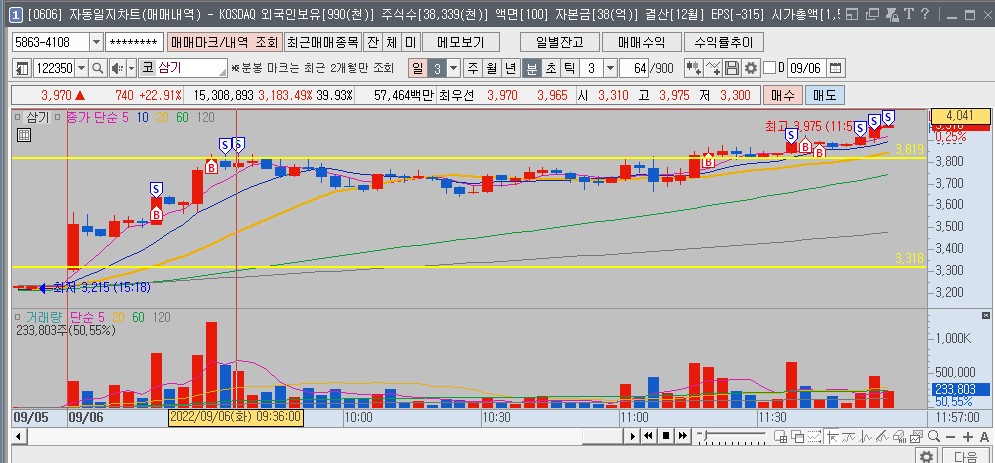995x463 pixels.
Task: Expand the account number 5863-4108 dropdown
Action: pyautogui.click(x=96, y=42)
